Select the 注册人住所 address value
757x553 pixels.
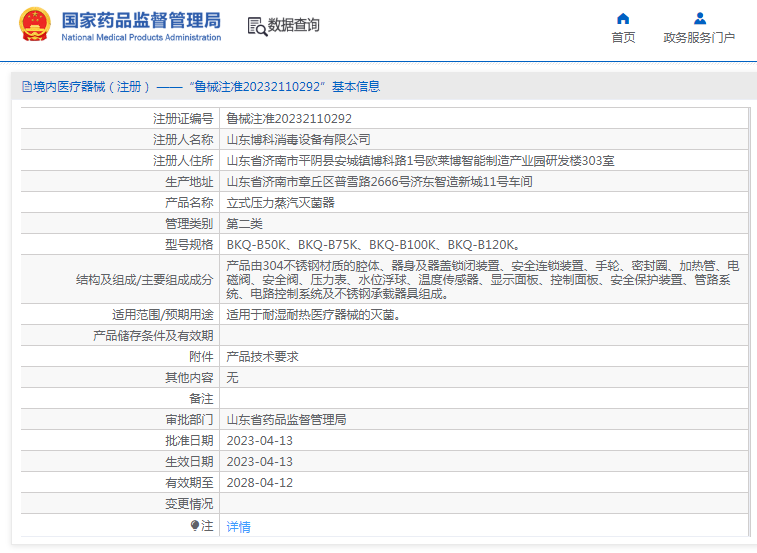[420, 161]
